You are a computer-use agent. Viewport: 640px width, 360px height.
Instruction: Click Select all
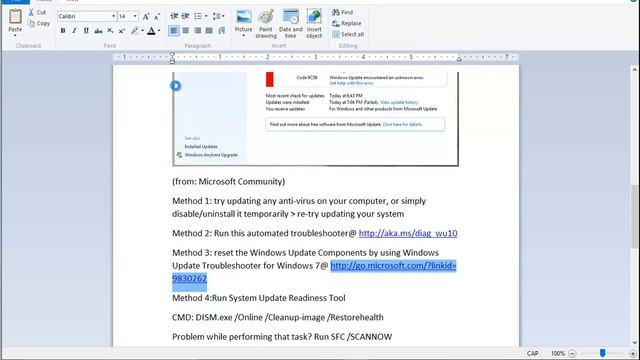pos(348,34)
